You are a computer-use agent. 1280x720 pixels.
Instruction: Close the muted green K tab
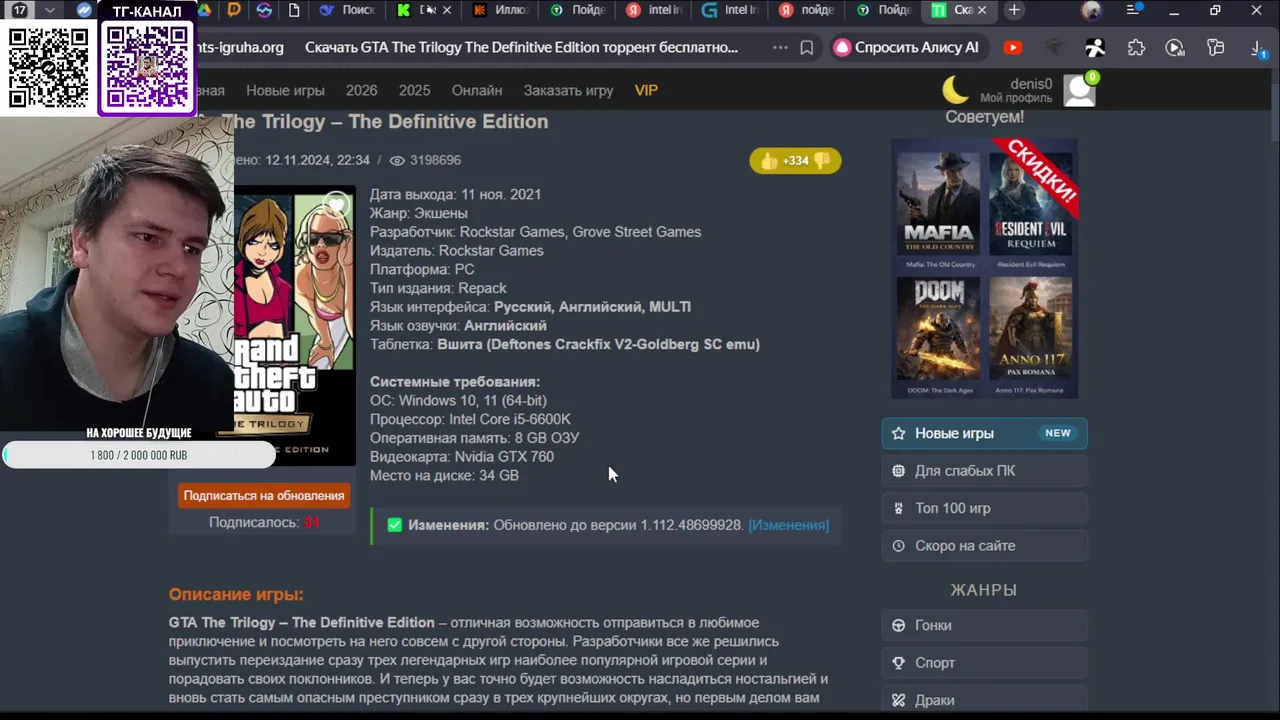coord(447,10)
